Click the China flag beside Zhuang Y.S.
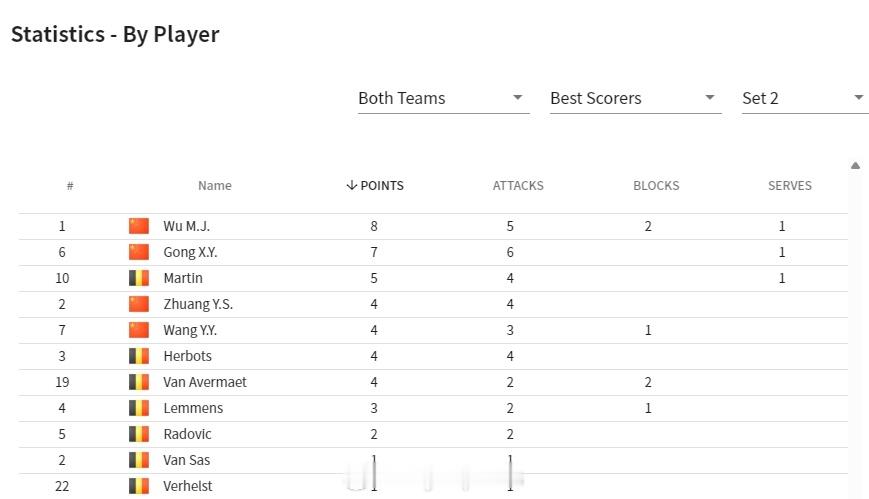 [139, 304]
